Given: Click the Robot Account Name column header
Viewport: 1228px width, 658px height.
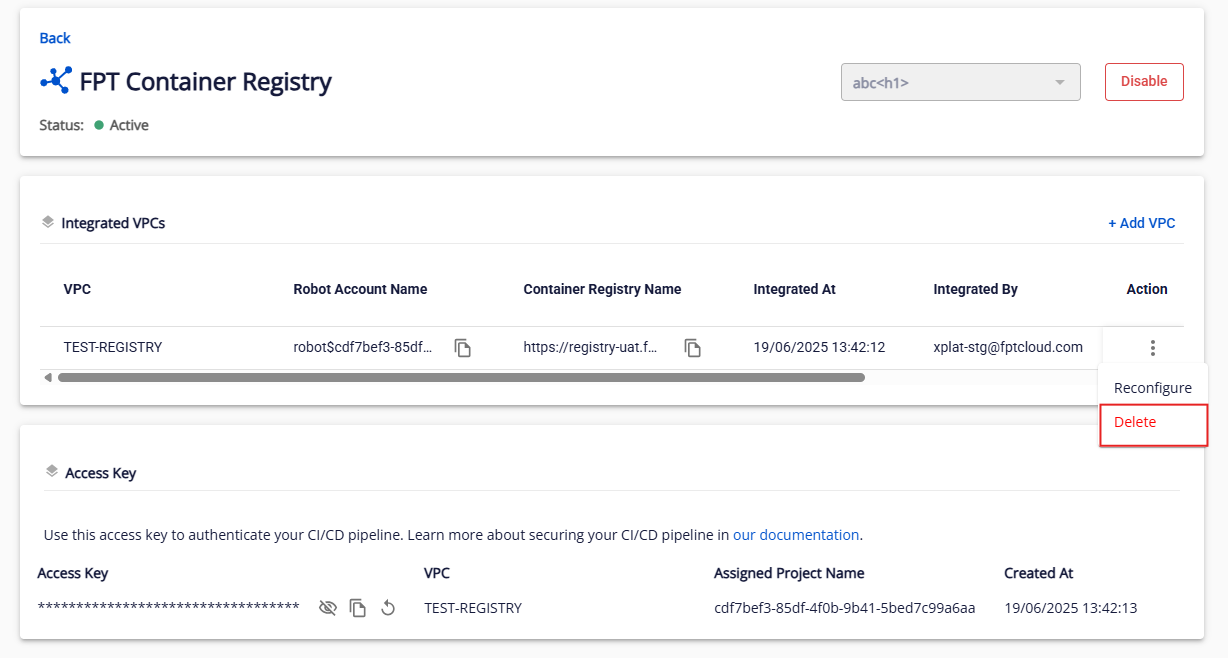Looking at the screenshot, I should [360, 289].
